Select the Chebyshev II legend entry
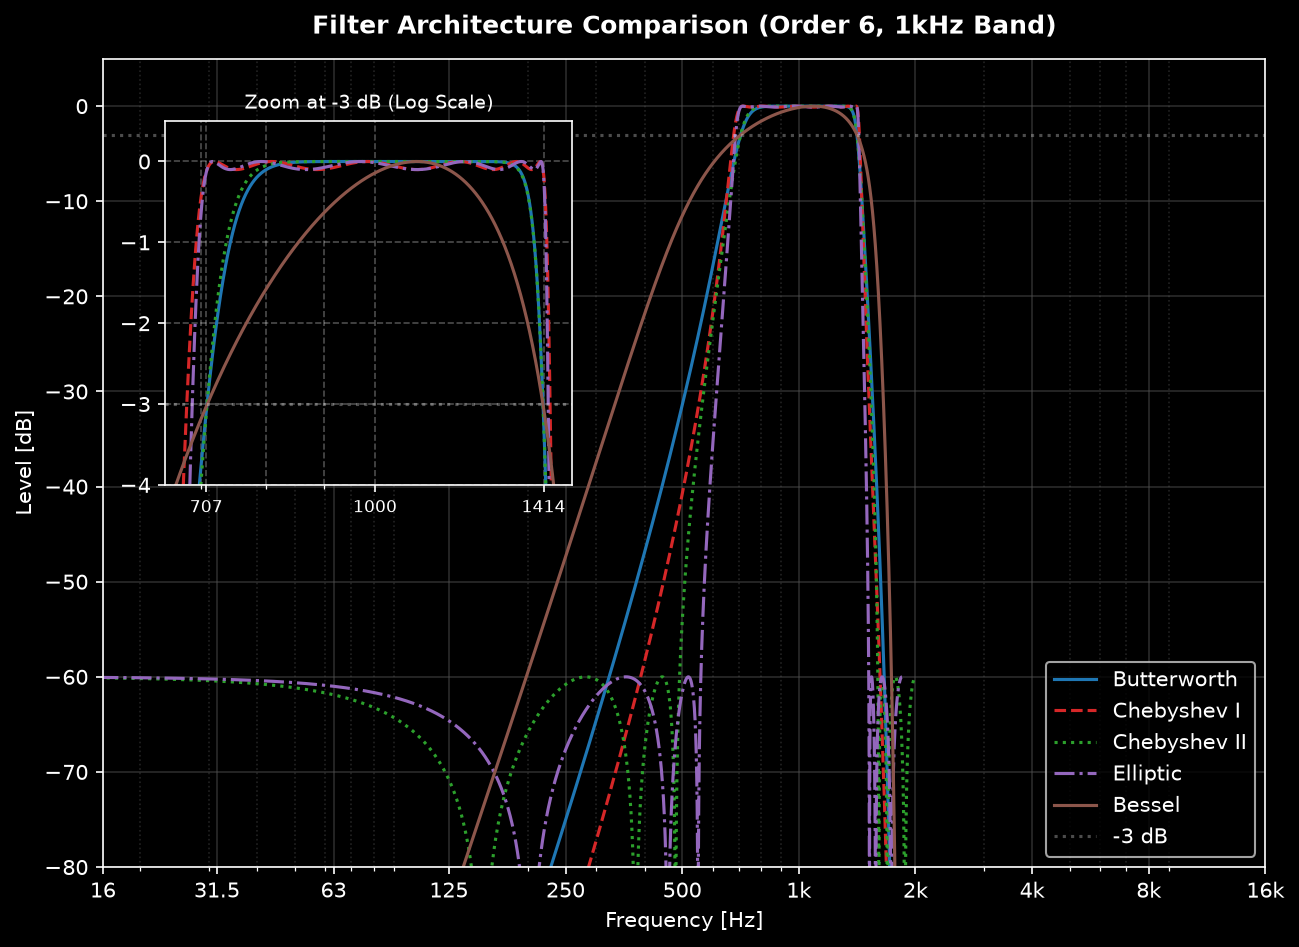Image resolution: width=1299 pixels, height=947 pixels. (1149, 742)
